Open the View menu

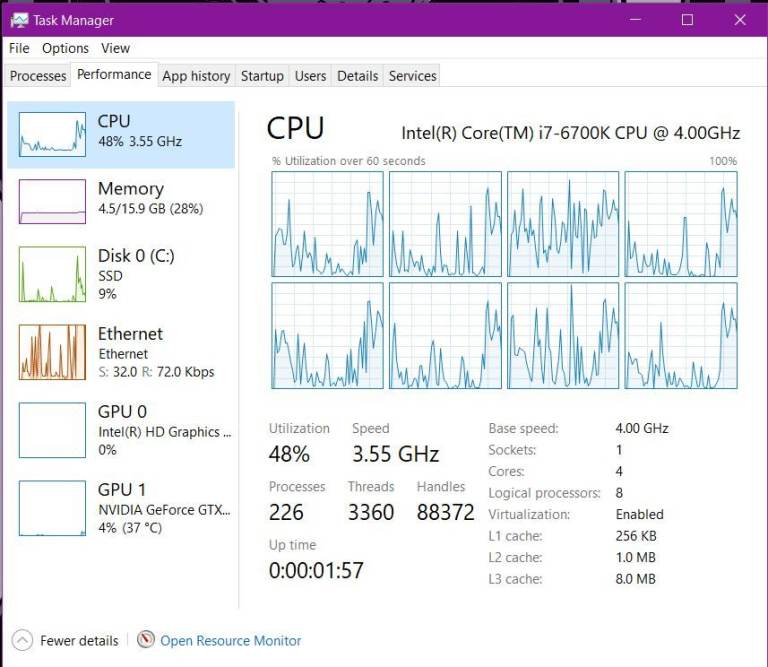pyautogui.click(x=115, y=48)
